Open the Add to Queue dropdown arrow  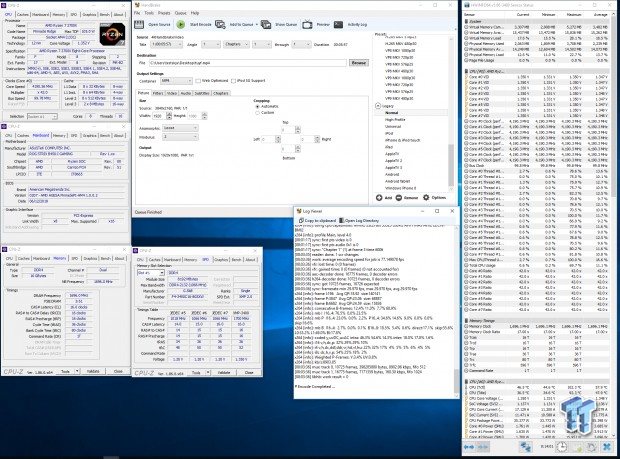pyautogui.click(x=257, y=25)
